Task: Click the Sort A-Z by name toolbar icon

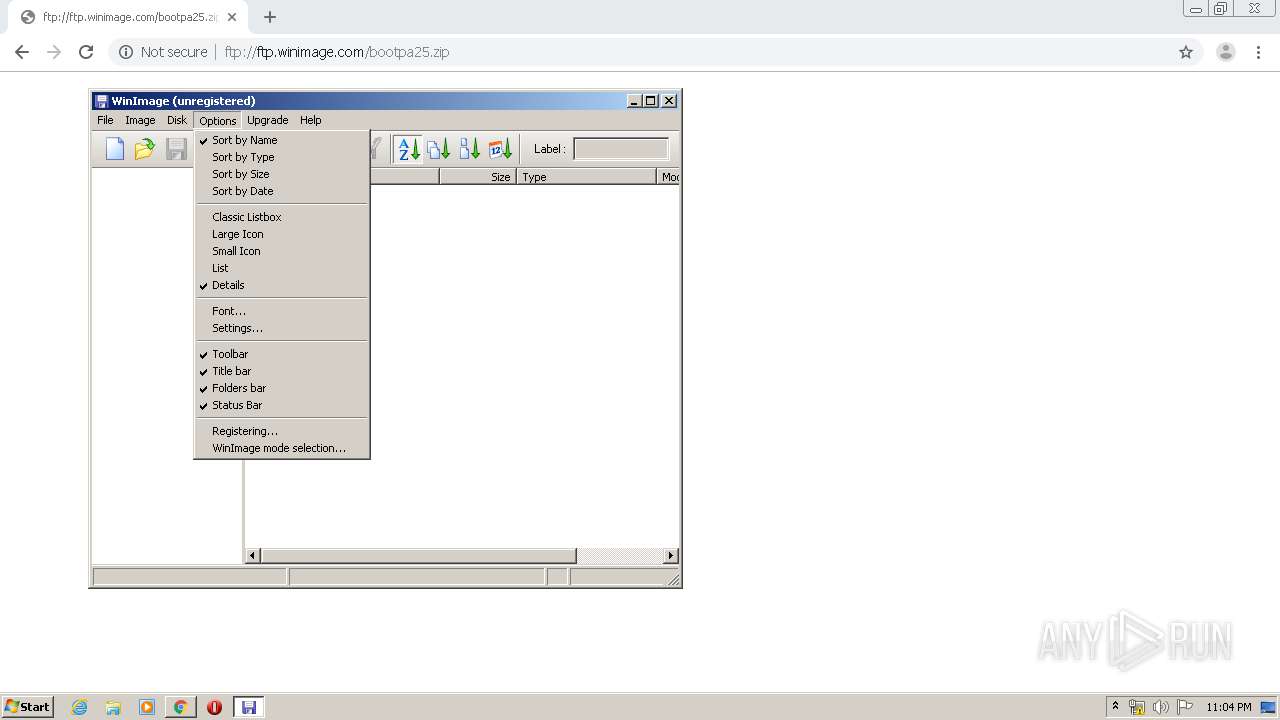Action: 408,149
